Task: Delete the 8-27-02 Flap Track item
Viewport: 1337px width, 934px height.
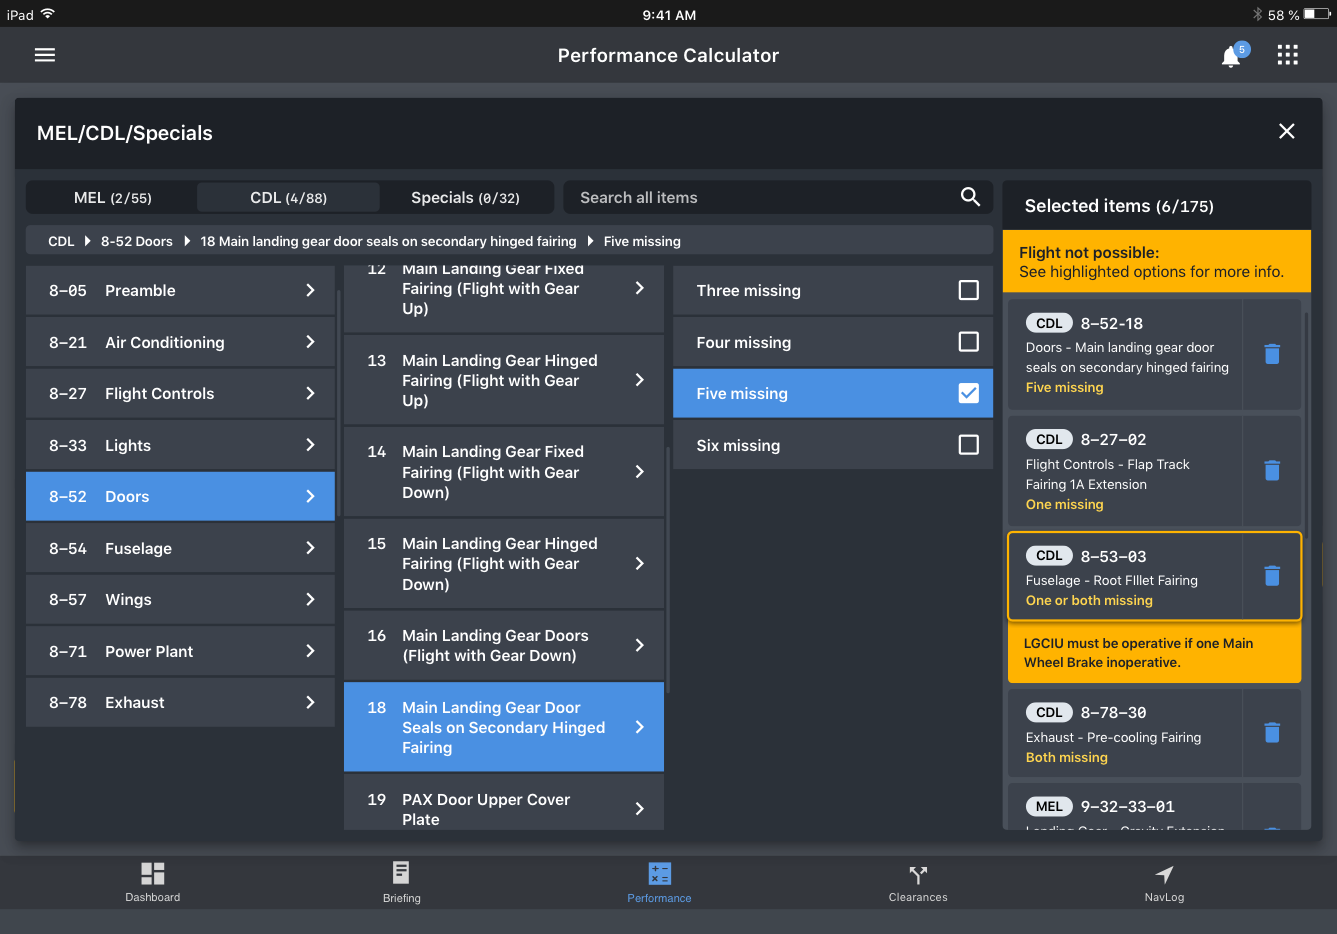Action: 1271,470
